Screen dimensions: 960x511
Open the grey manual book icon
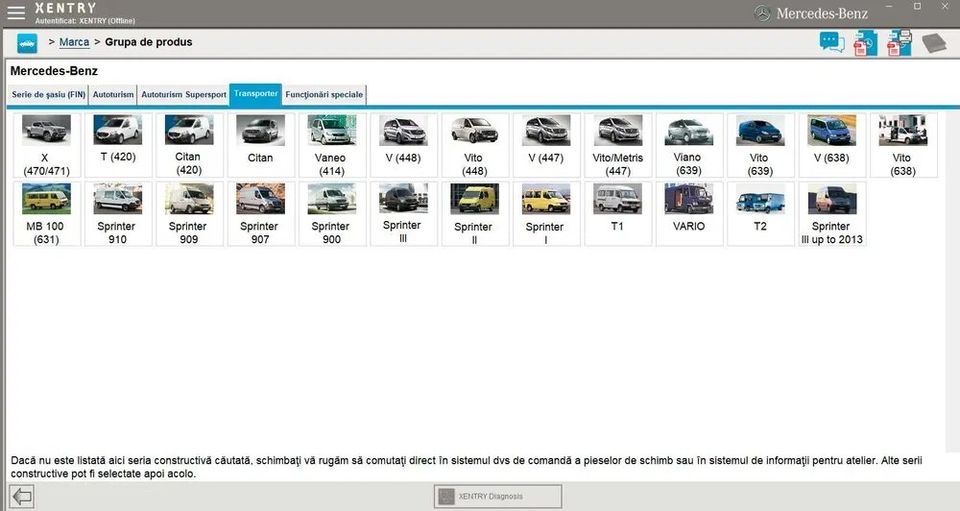click(x=934, y=43)
